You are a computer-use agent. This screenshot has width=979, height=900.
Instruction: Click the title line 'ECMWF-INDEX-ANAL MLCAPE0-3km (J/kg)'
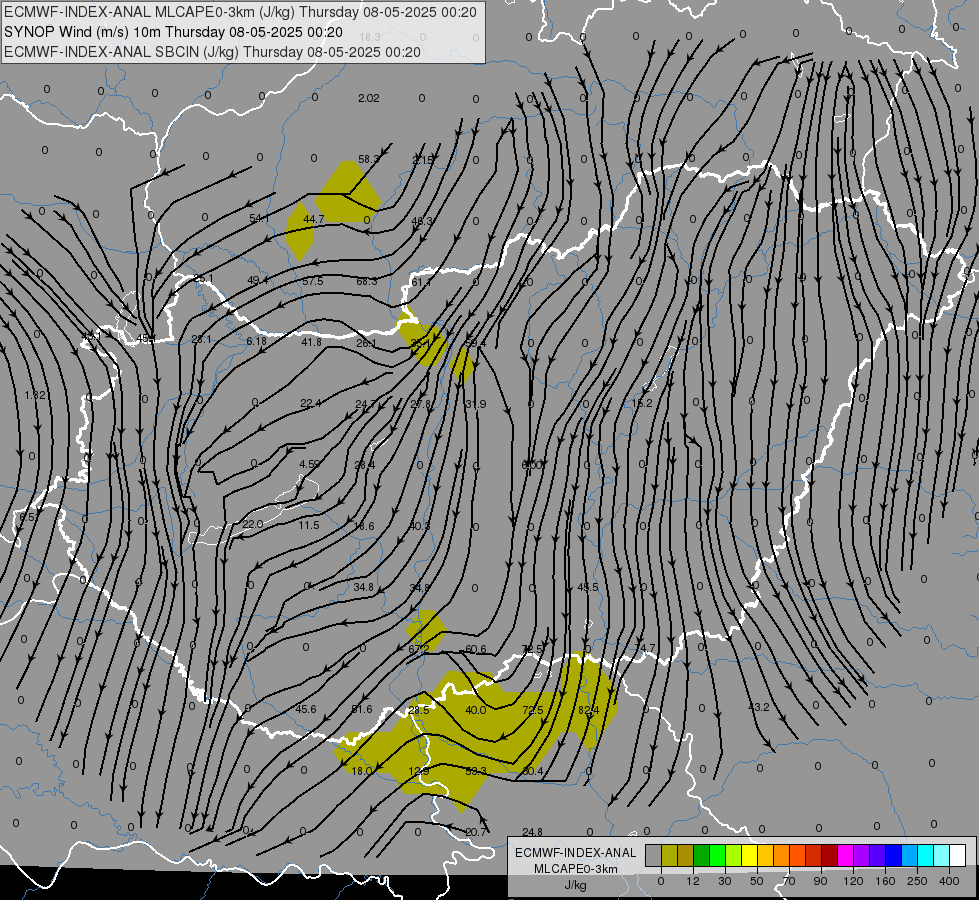[240, 12]
